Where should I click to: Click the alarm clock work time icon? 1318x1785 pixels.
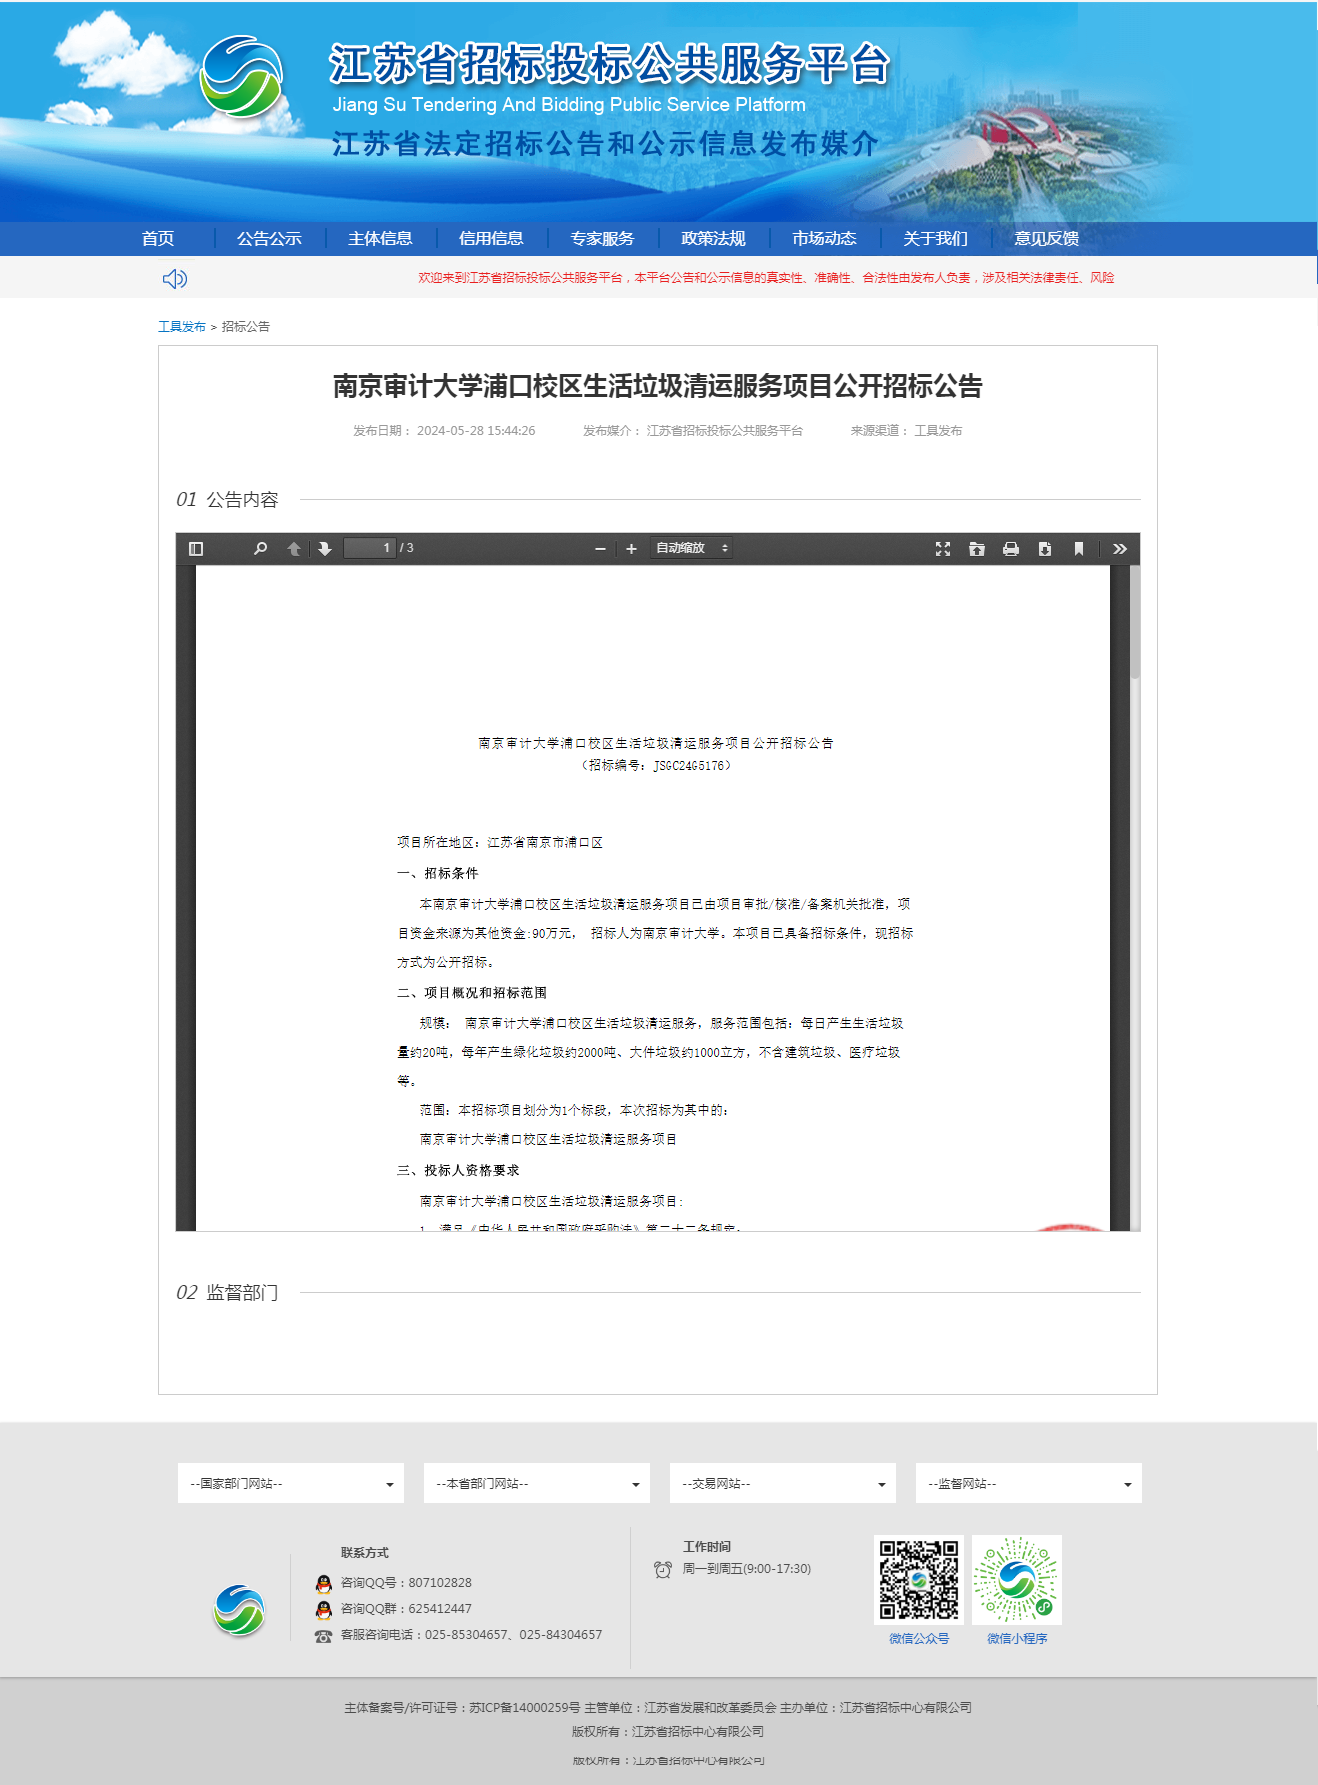(x=662, y=1569)
